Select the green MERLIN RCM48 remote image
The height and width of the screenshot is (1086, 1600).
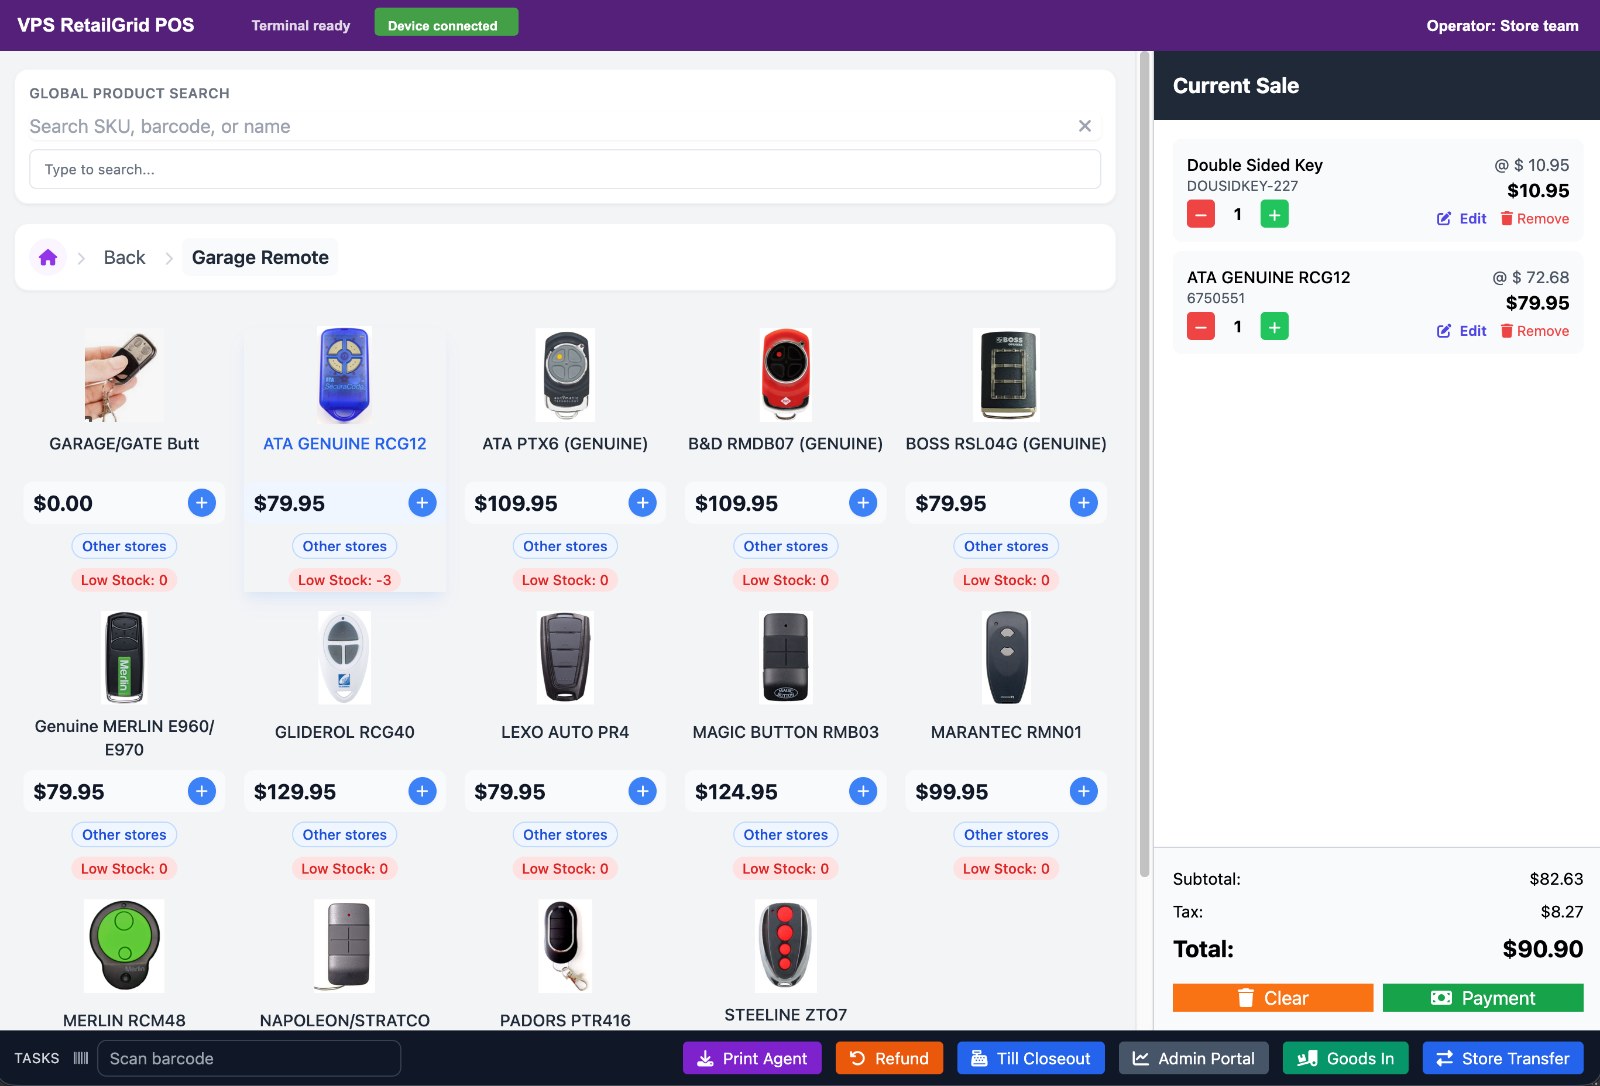124,946
